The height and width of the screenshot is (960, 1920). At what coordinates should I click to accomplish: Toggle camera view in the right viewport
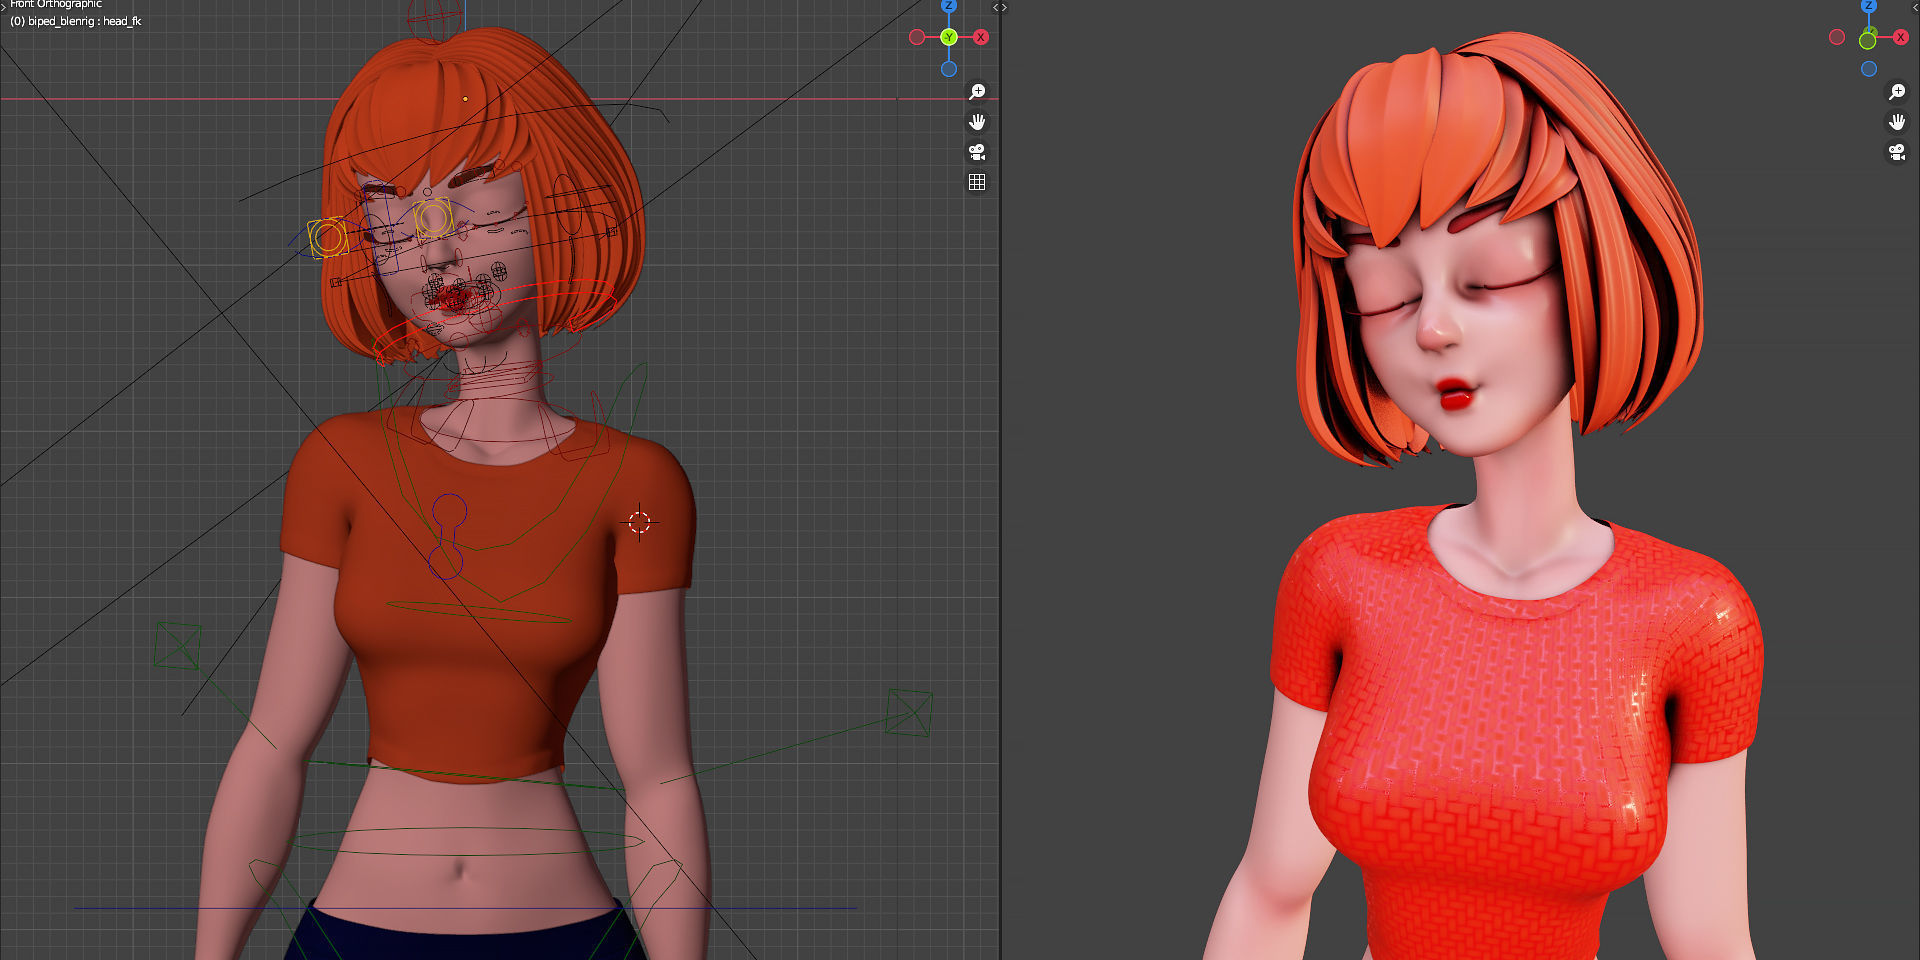[x=1898, y=152]
